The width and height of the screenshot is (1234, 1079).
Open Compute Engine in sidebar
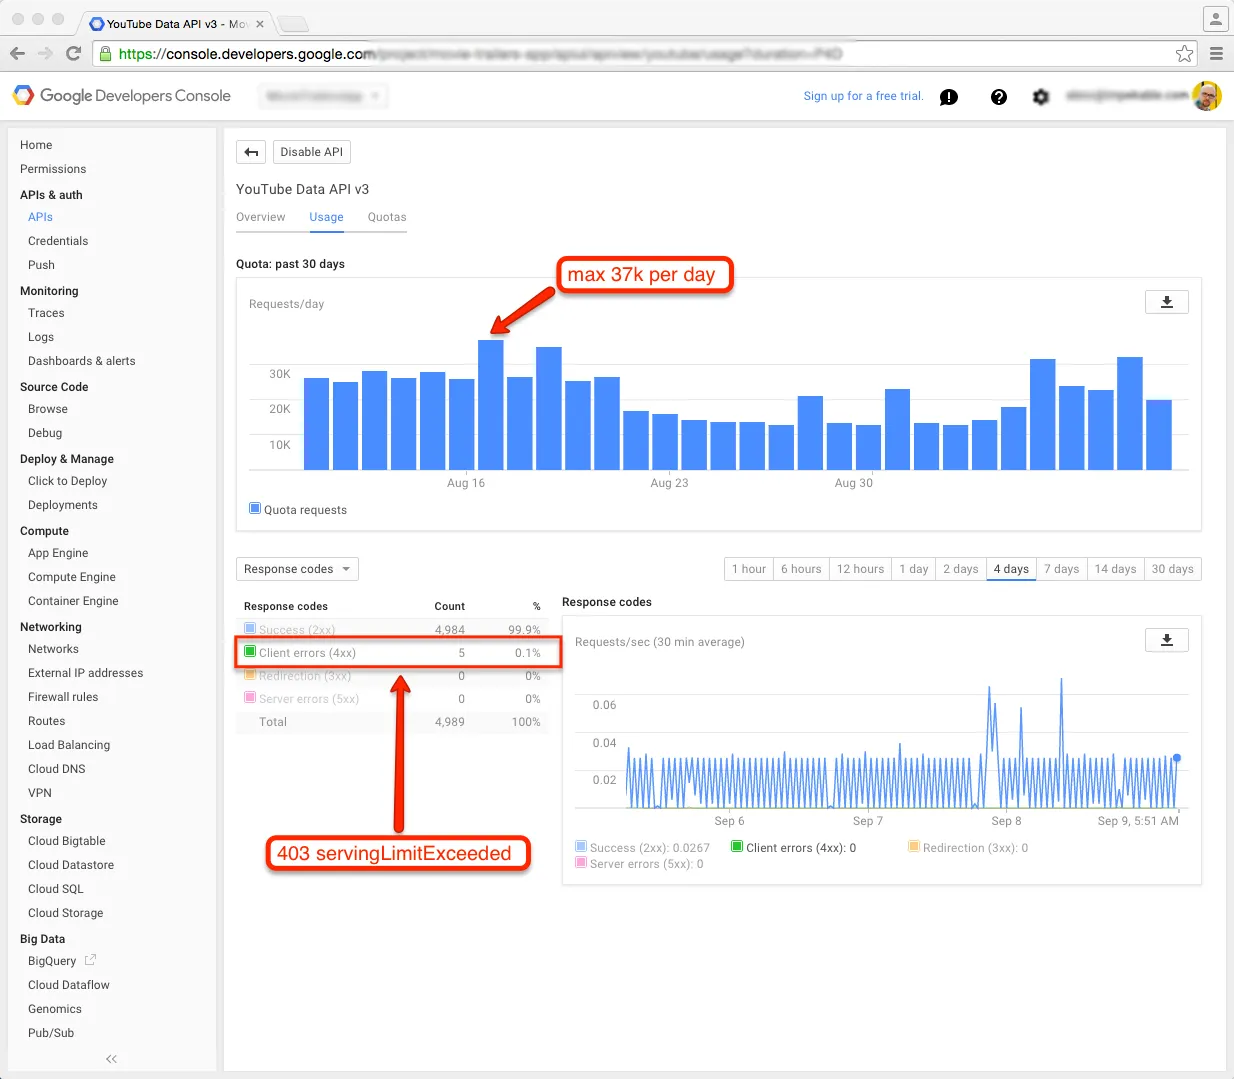72,577
